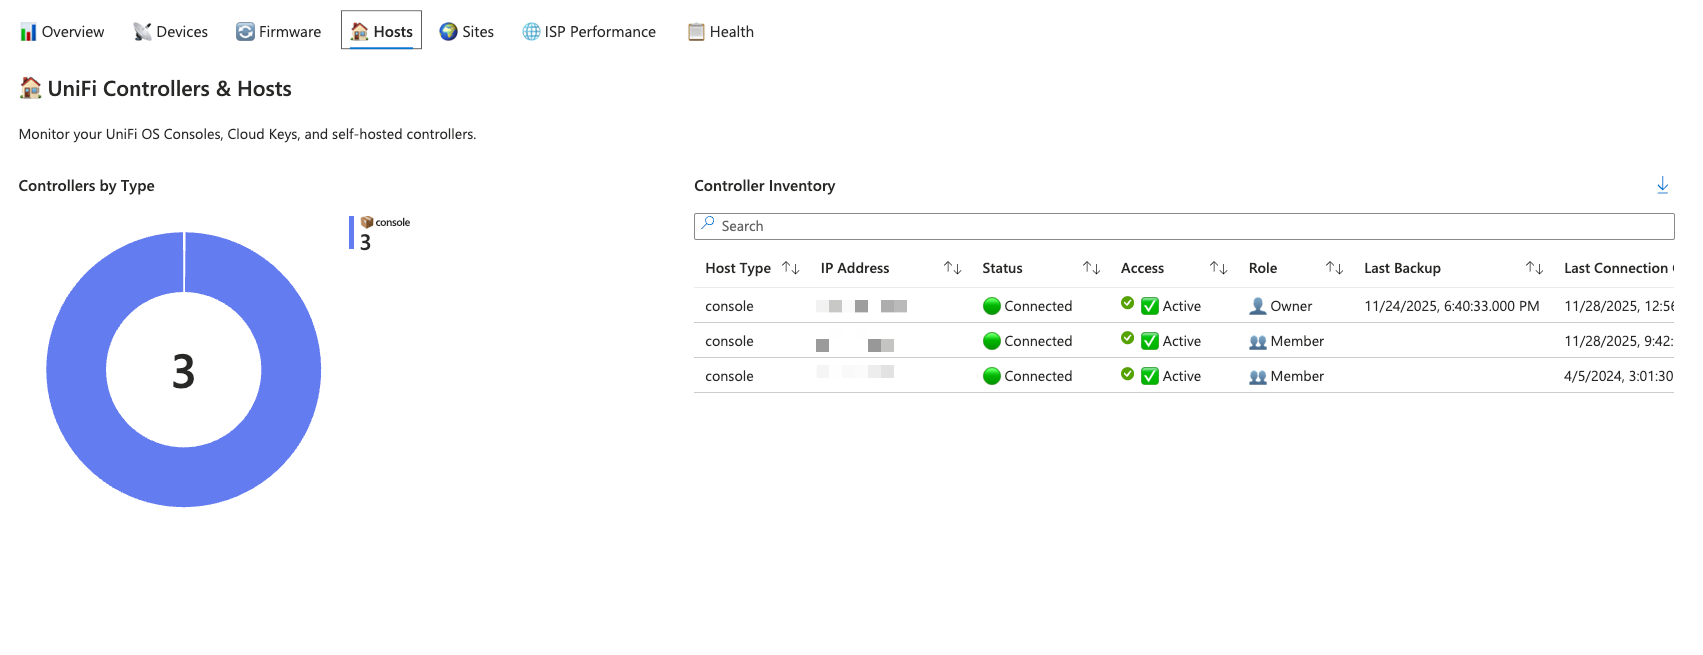Click the Active checkmark in the first row
1703x655 pixels.
point(1150,306)
